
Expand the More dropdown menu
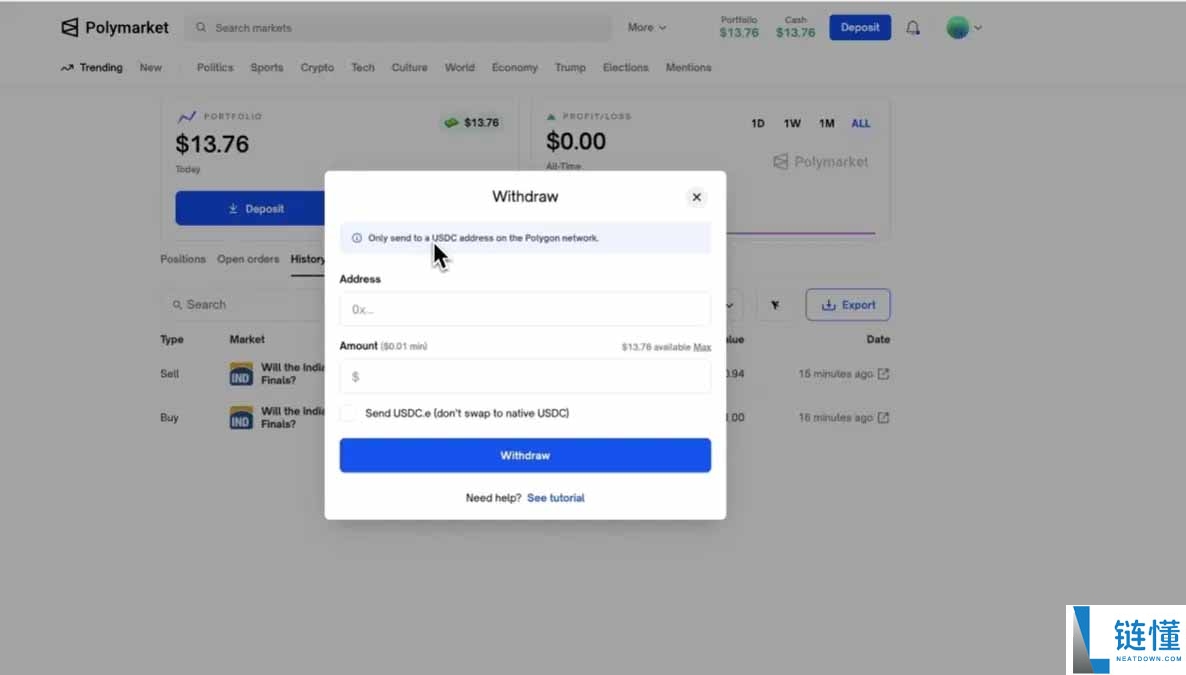[647, 27]
